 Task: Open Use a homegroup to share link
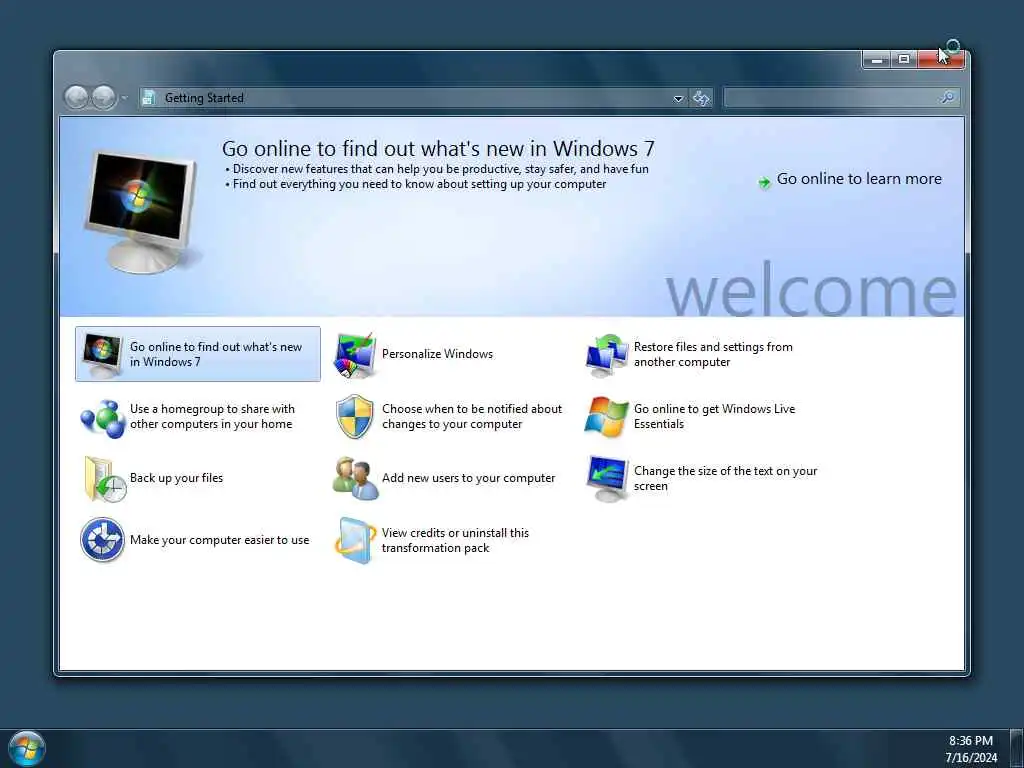pos(212,416)
